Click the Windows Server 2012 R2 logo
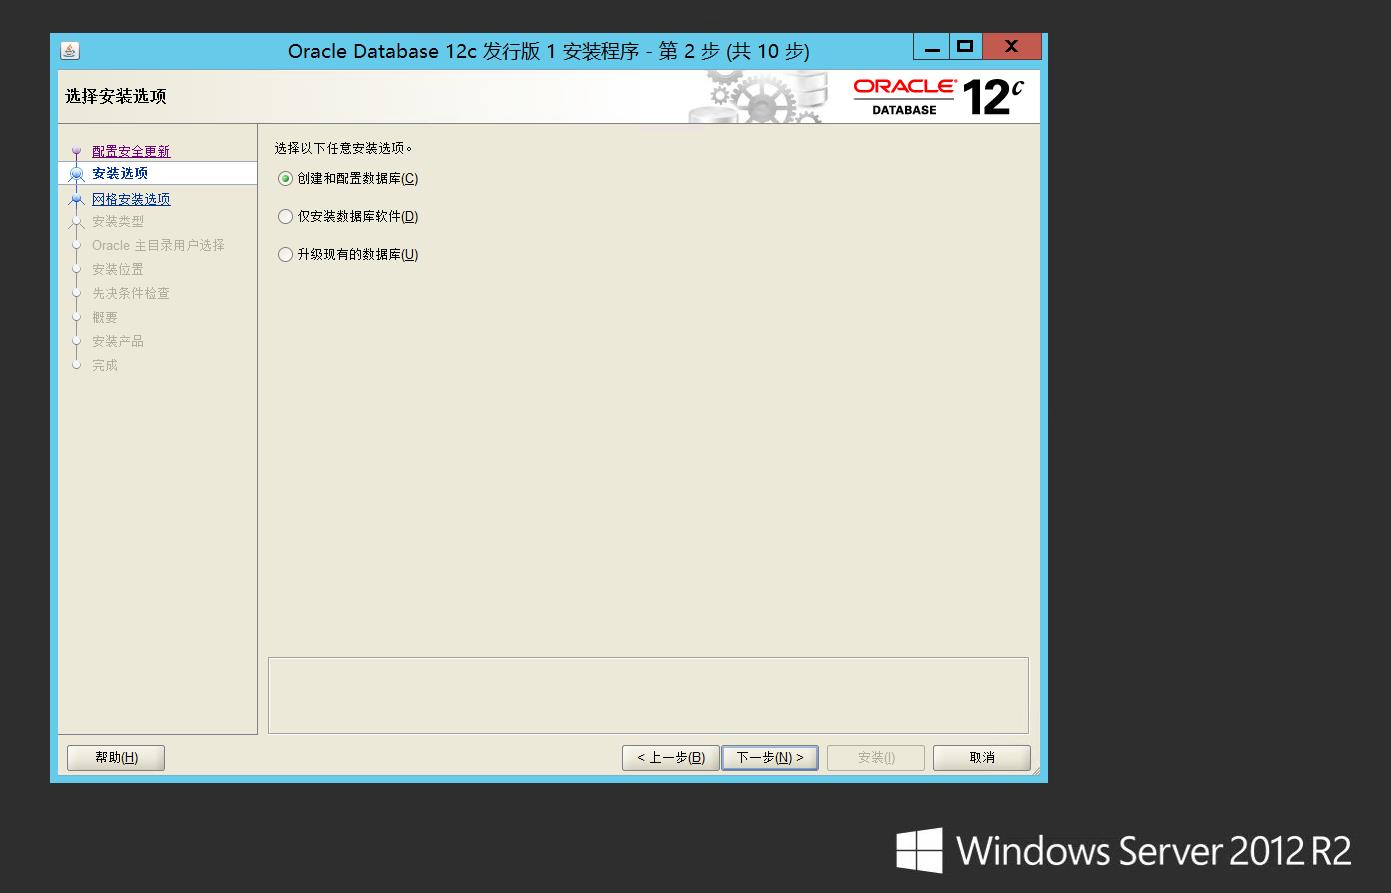Viewport: 1391px width, 893px height. point(1124,851)
